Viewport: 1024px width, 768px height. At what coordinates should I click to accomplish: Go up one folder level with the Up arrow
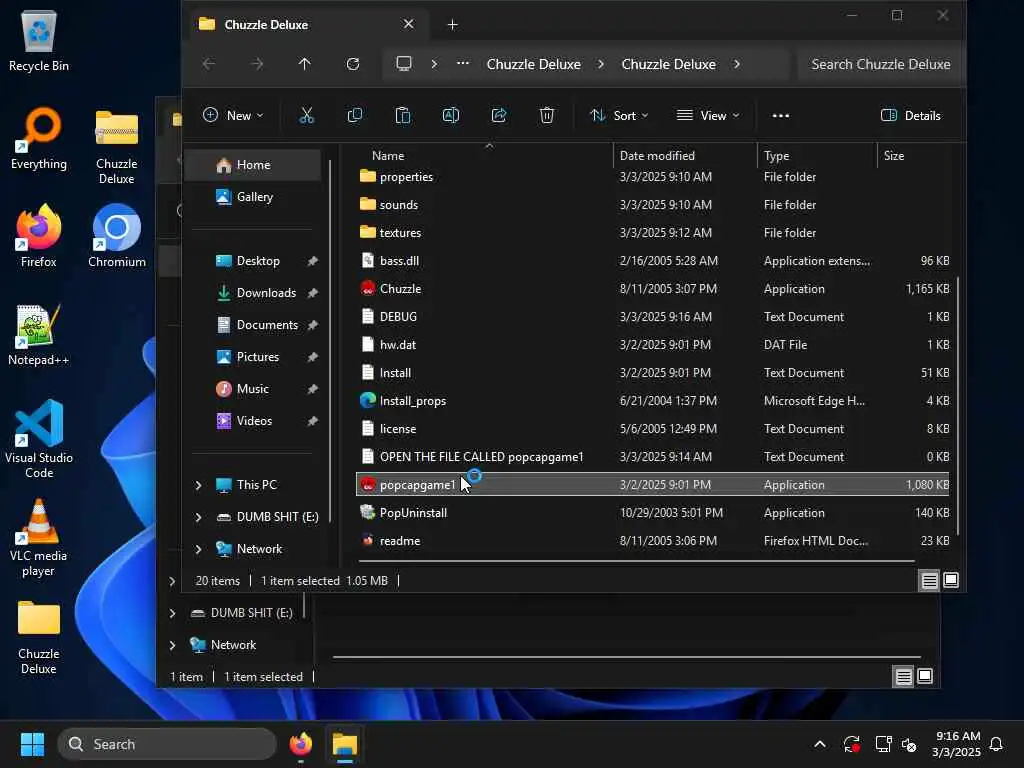click(x=304, y=64)
